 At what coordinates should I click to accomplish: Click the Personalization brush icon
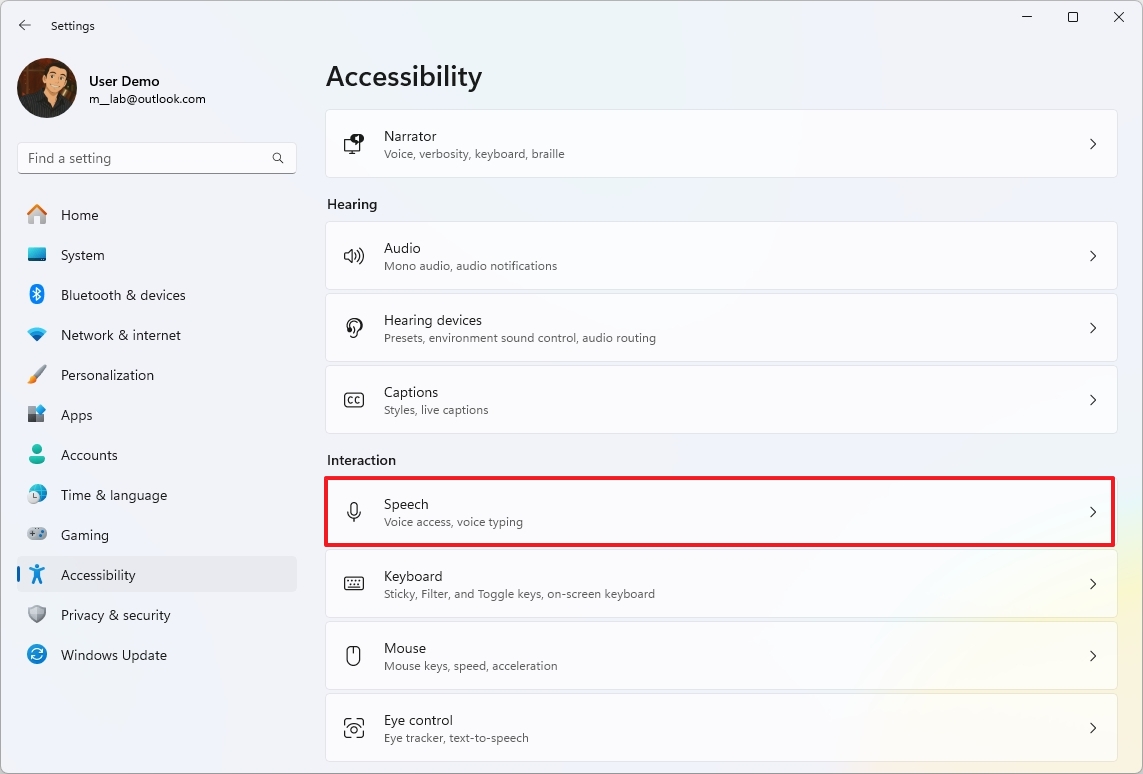tap(36, 375)
